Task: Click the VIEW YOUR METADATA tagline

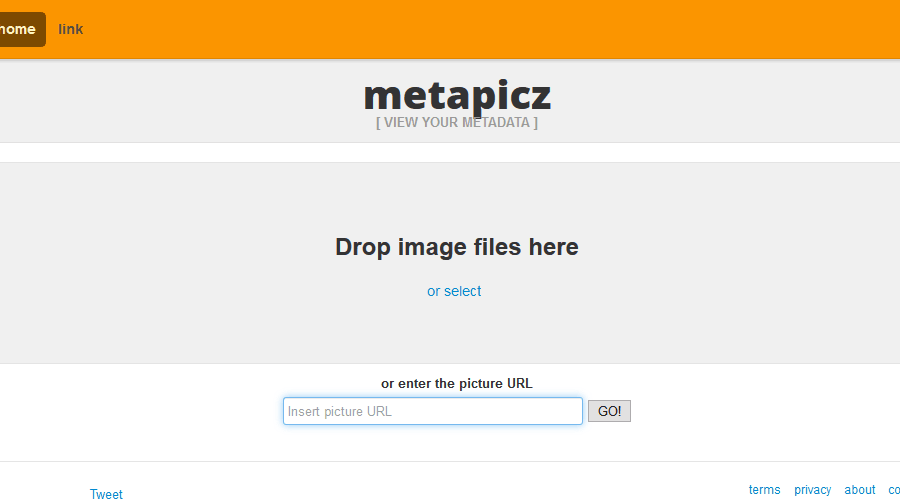Action: (x=457, y=122)
